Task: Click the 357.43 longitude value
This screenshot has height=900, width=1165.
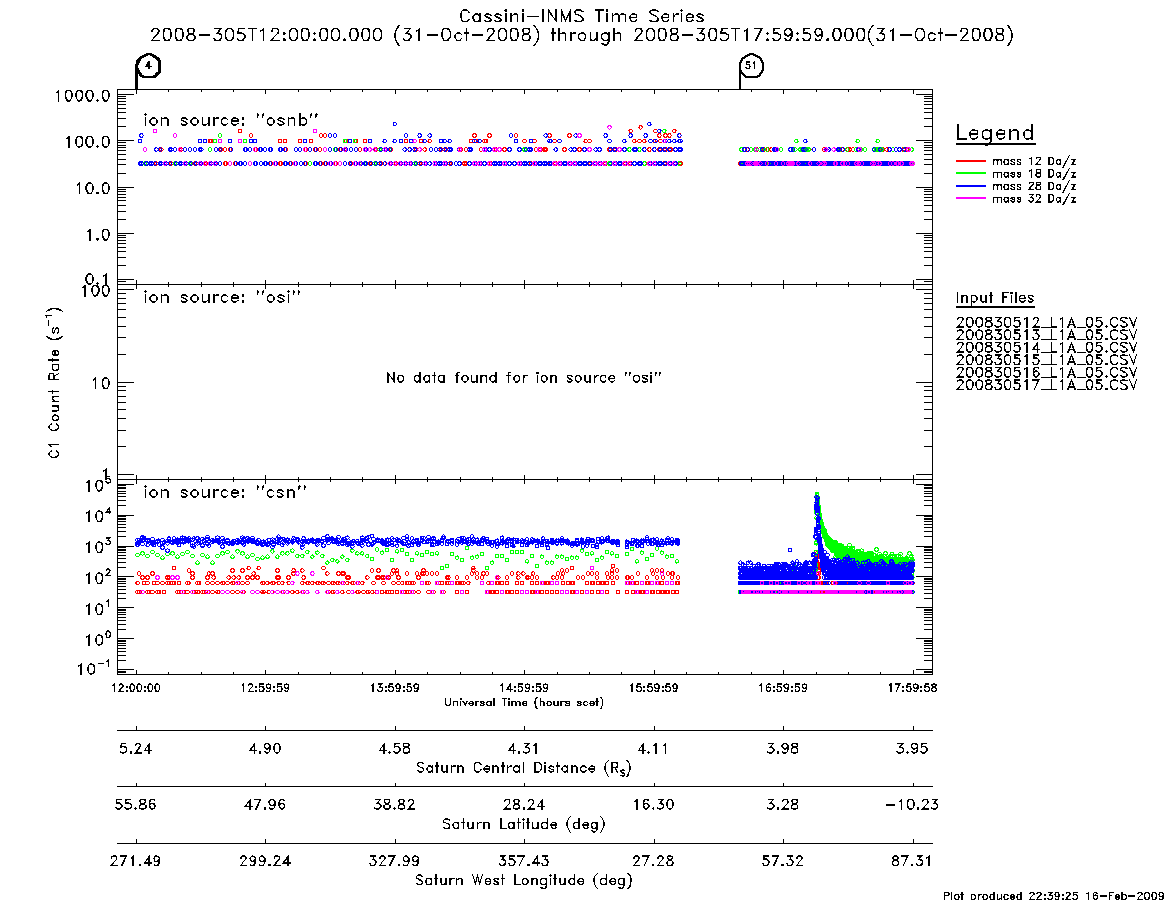Action: click(524, 861)
